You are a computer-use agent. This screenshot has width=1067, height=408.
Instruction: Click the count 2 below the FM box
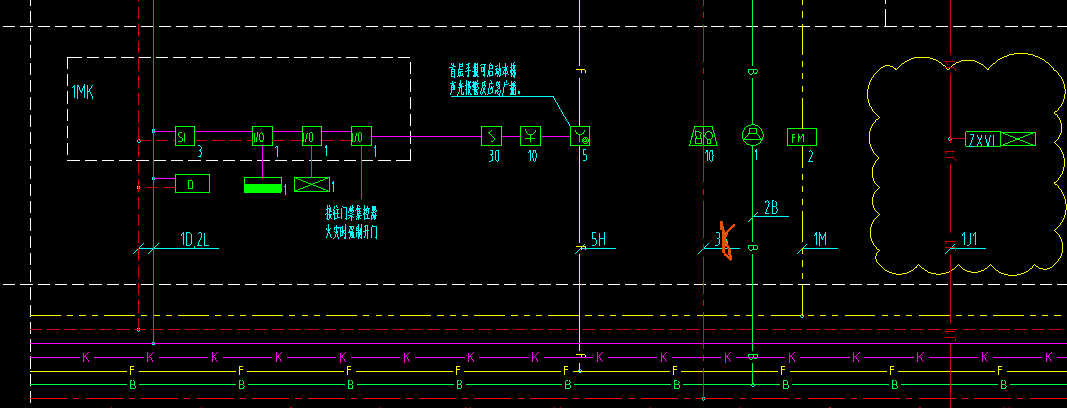810,158
